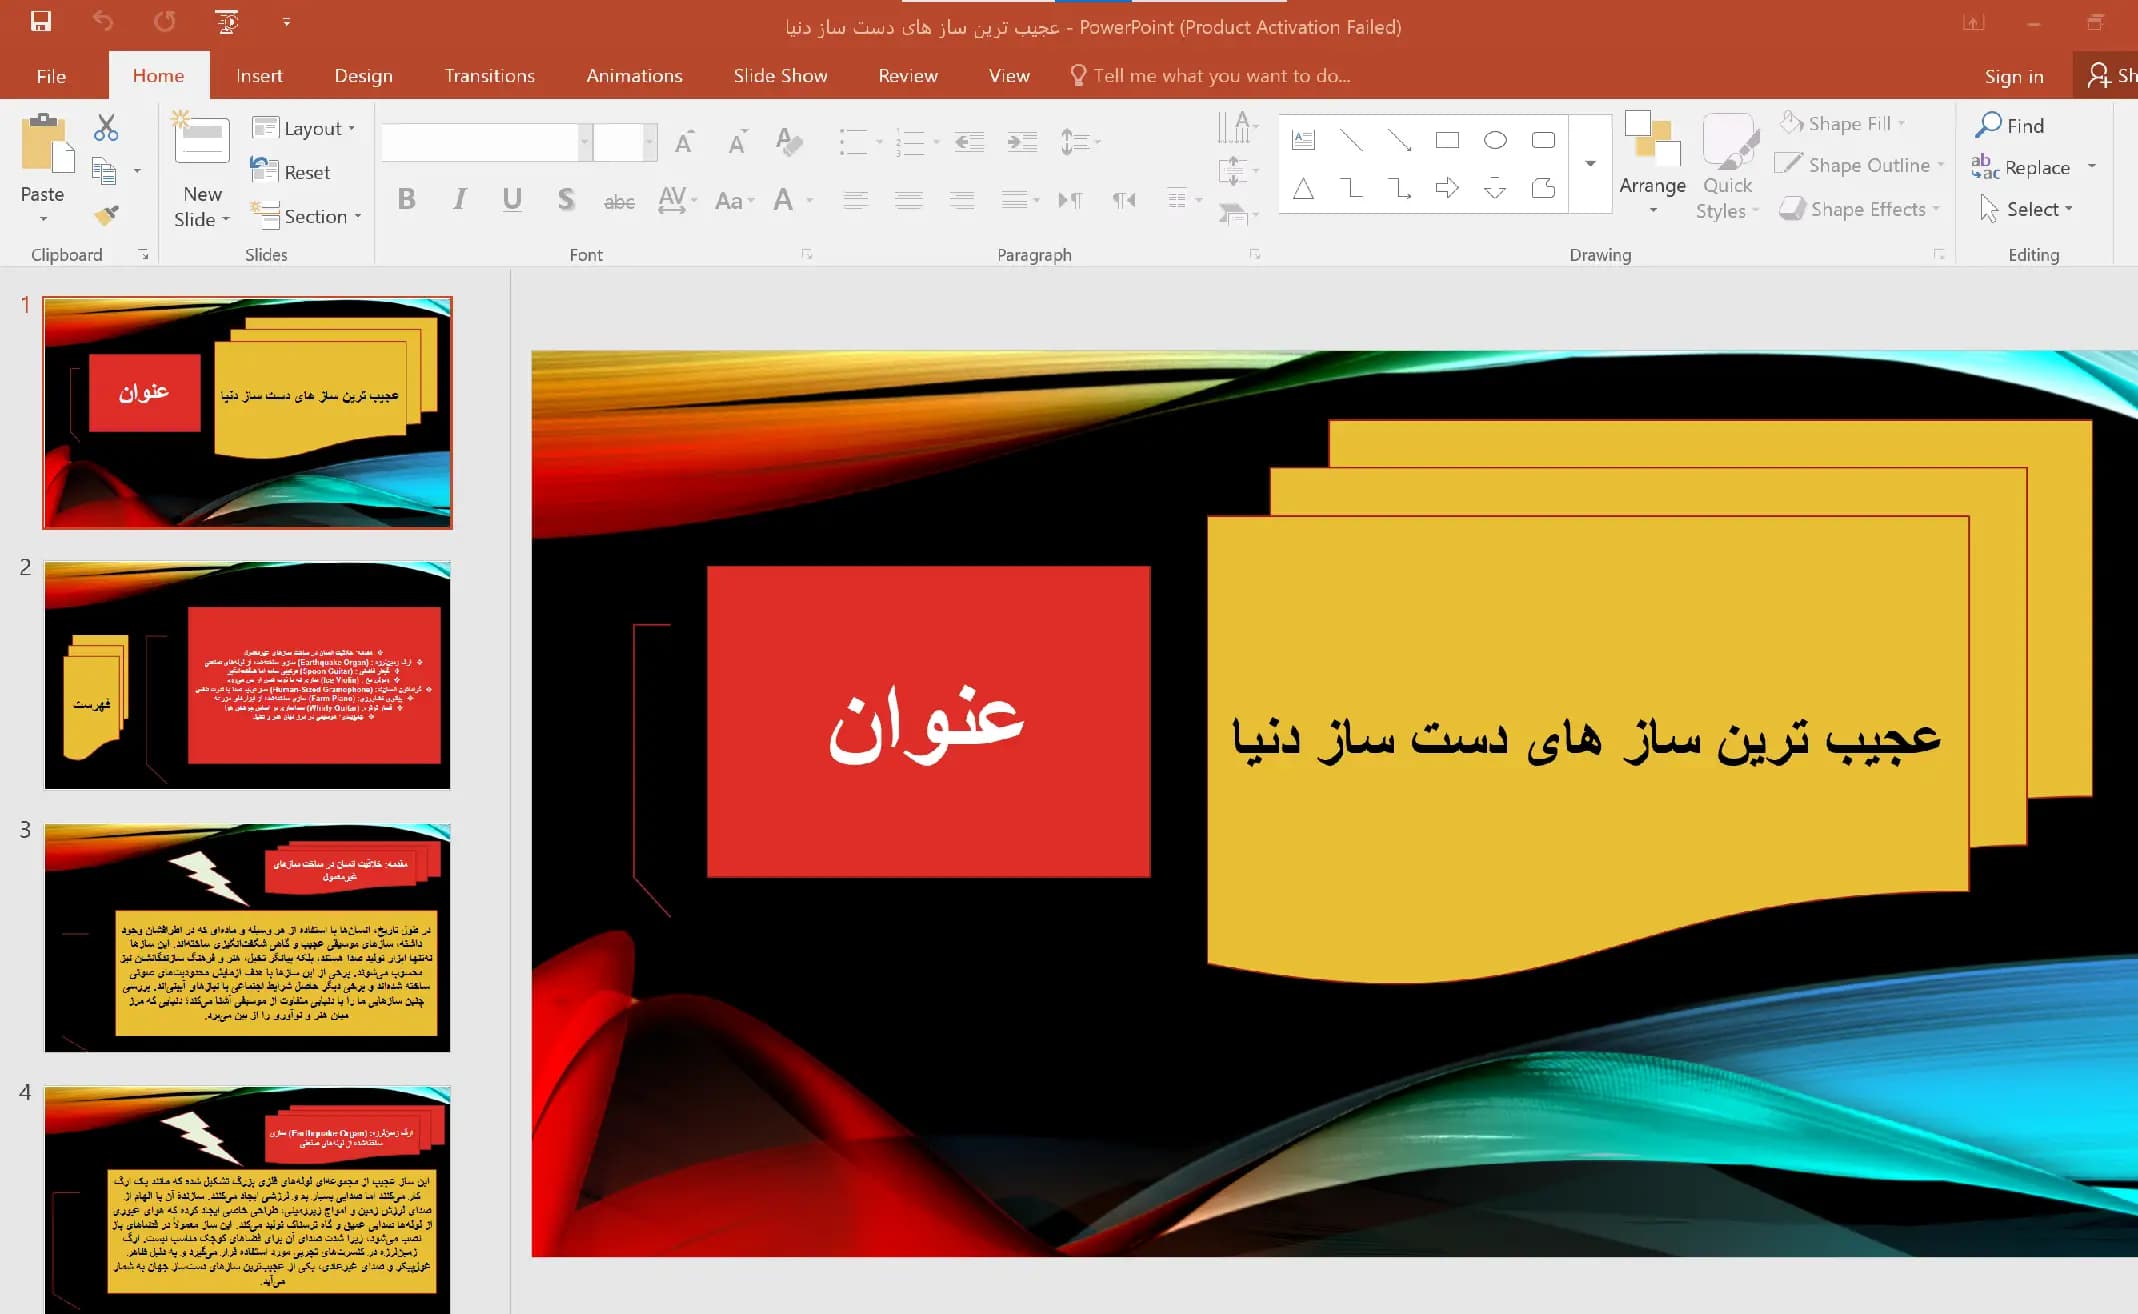Click the Find button

[2011, 125]
